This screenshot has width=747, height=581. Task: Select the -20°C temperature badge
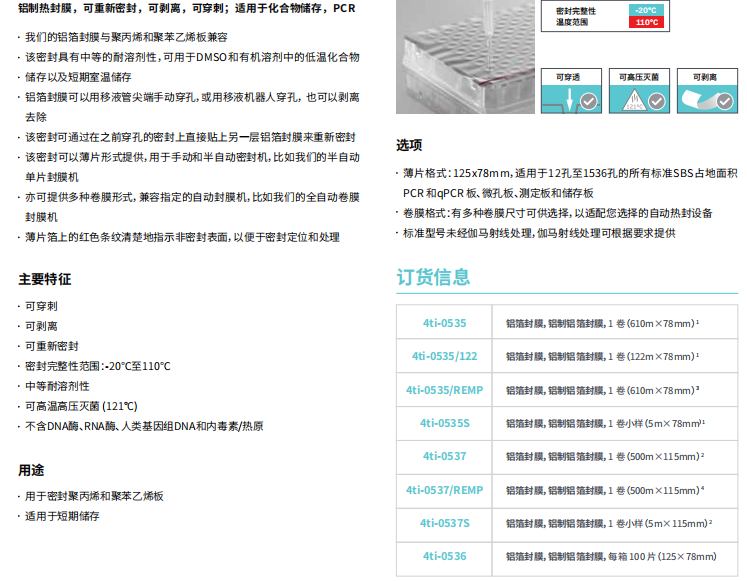coord(646,10)
